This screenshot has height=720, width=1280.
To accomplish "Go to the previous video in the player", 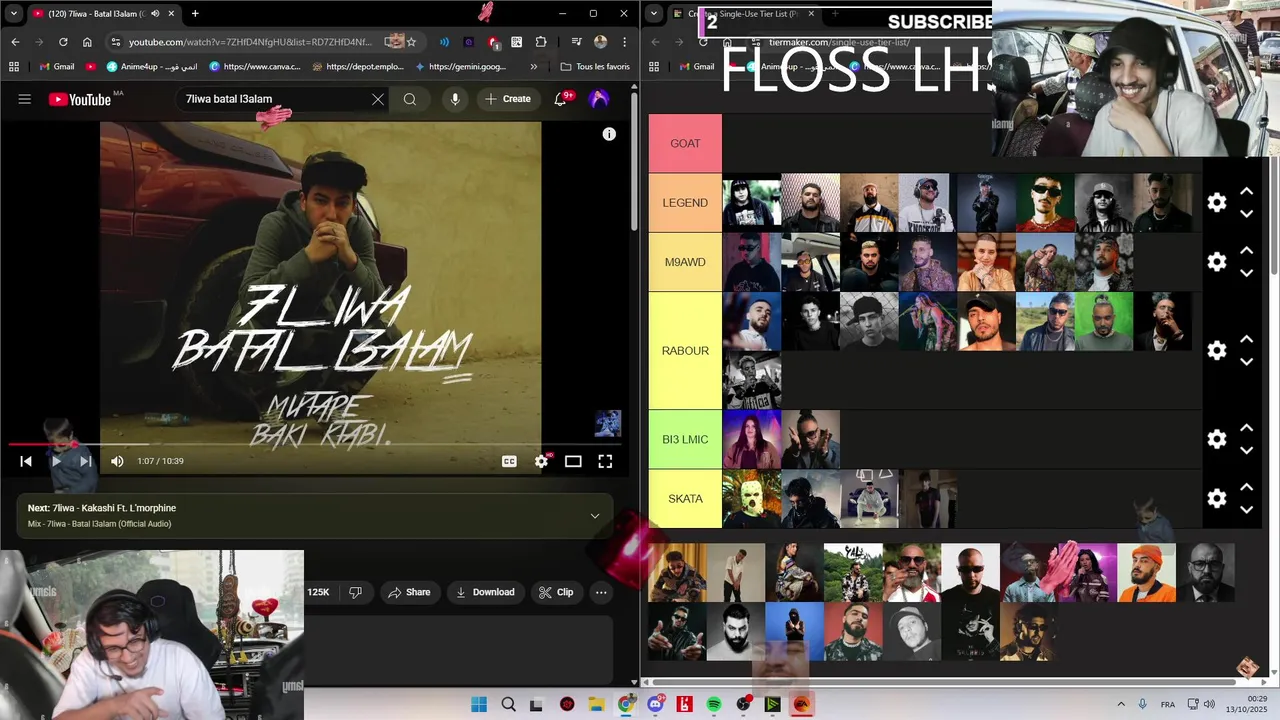I will pos(26,461).
